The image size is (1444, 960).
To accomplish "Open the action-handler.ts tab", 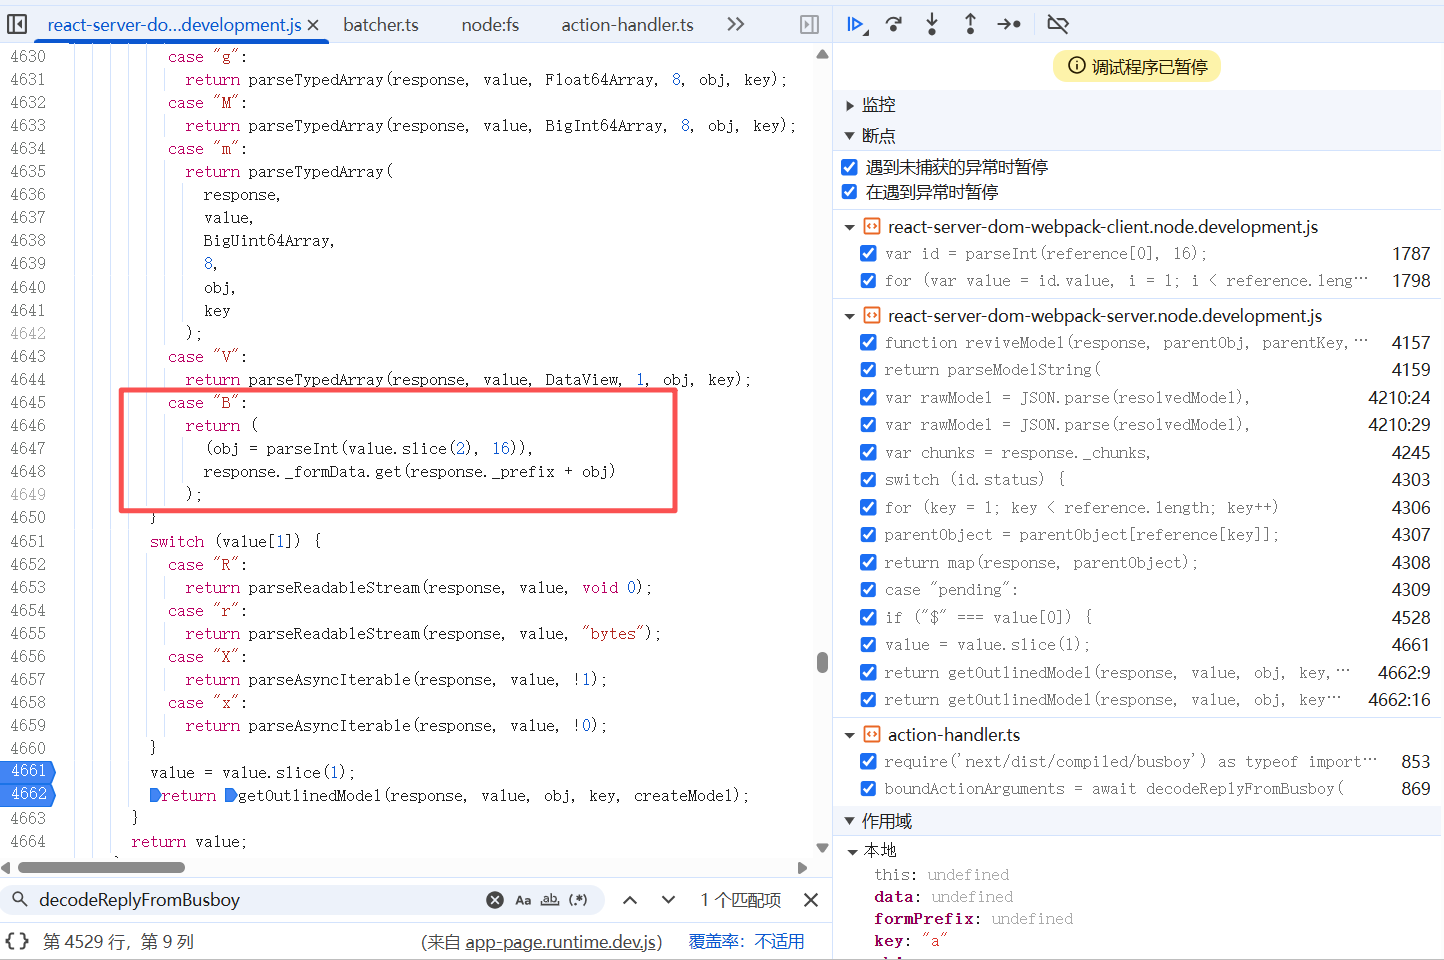I will click(627, 25).
